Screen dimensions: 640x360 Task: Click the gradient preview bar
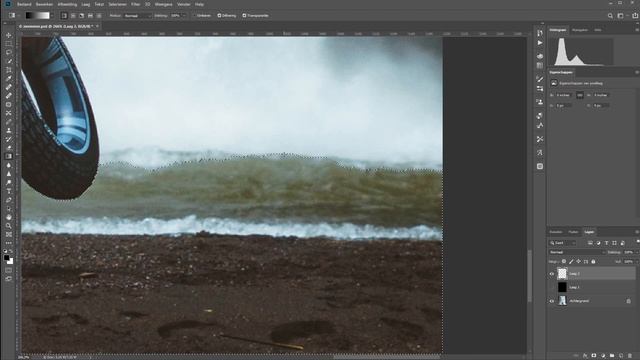tap(37, 16)
